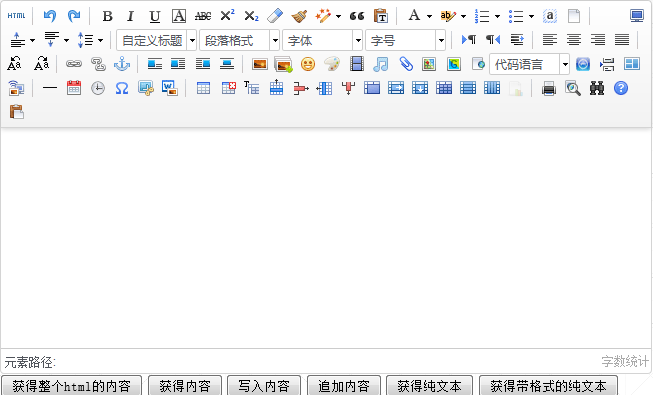The width and height of the screenshot is (653, 395).
Task: Insert a horizontal rule line
Action: pyautogui.click(x=50, y=88)
